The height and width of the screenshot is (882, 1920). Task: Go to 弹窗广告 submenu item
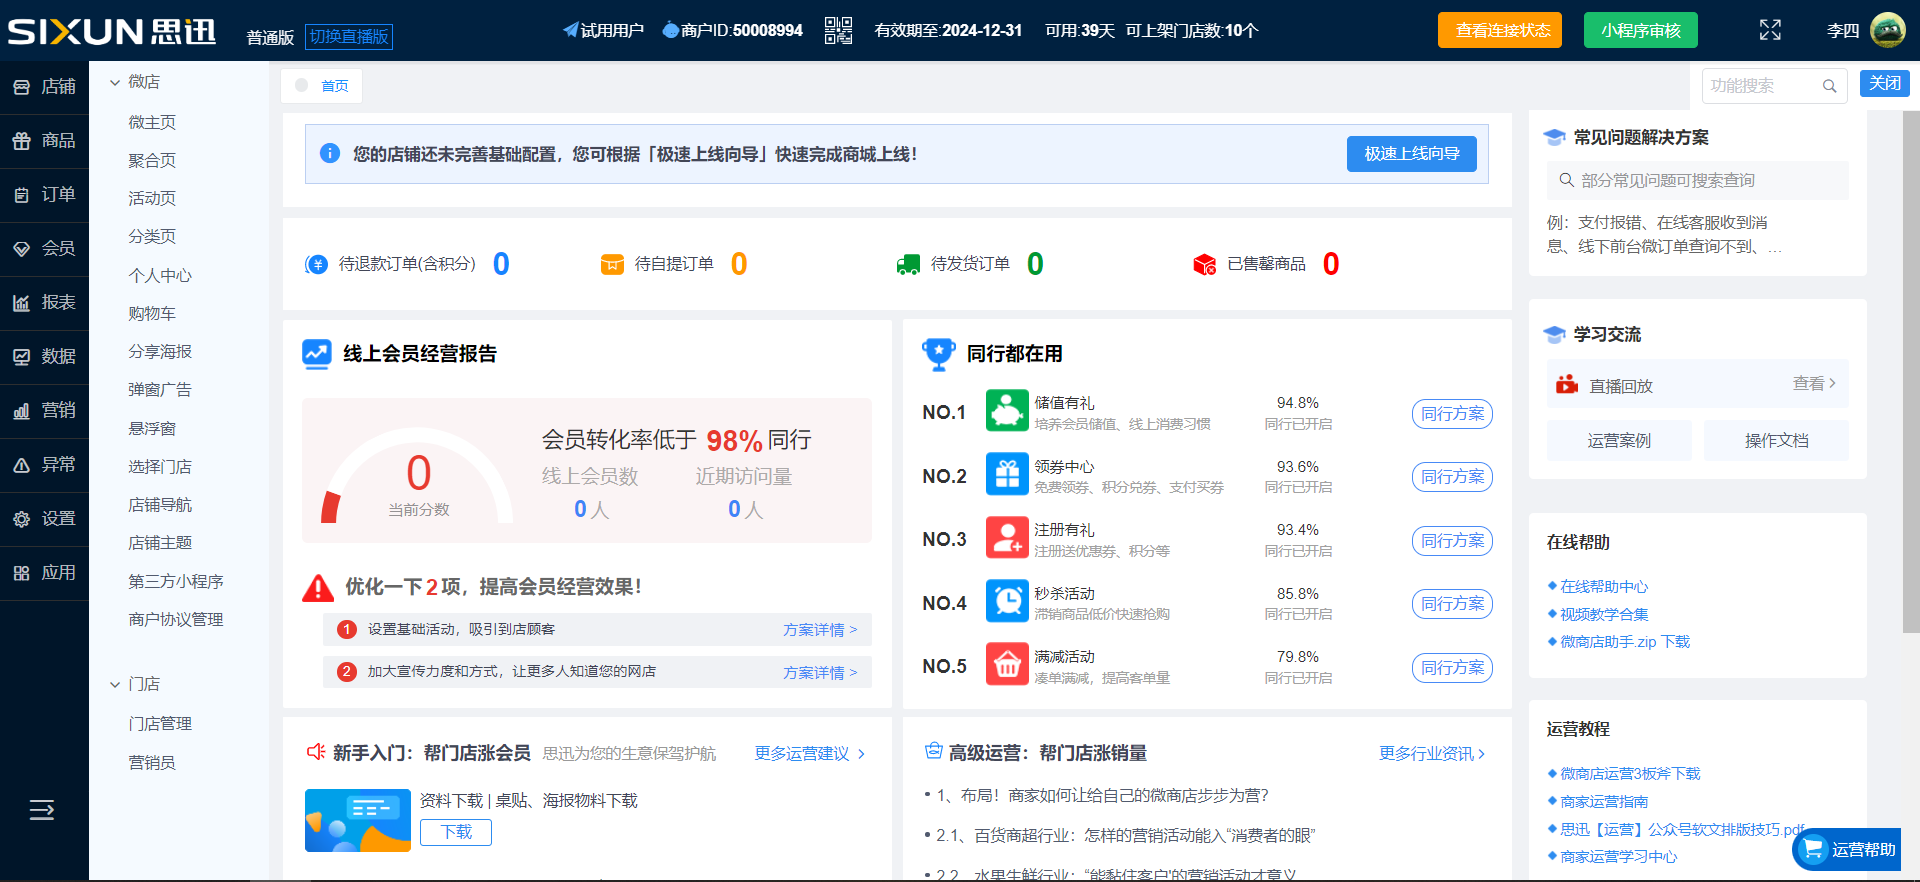(x=160, y=390)
